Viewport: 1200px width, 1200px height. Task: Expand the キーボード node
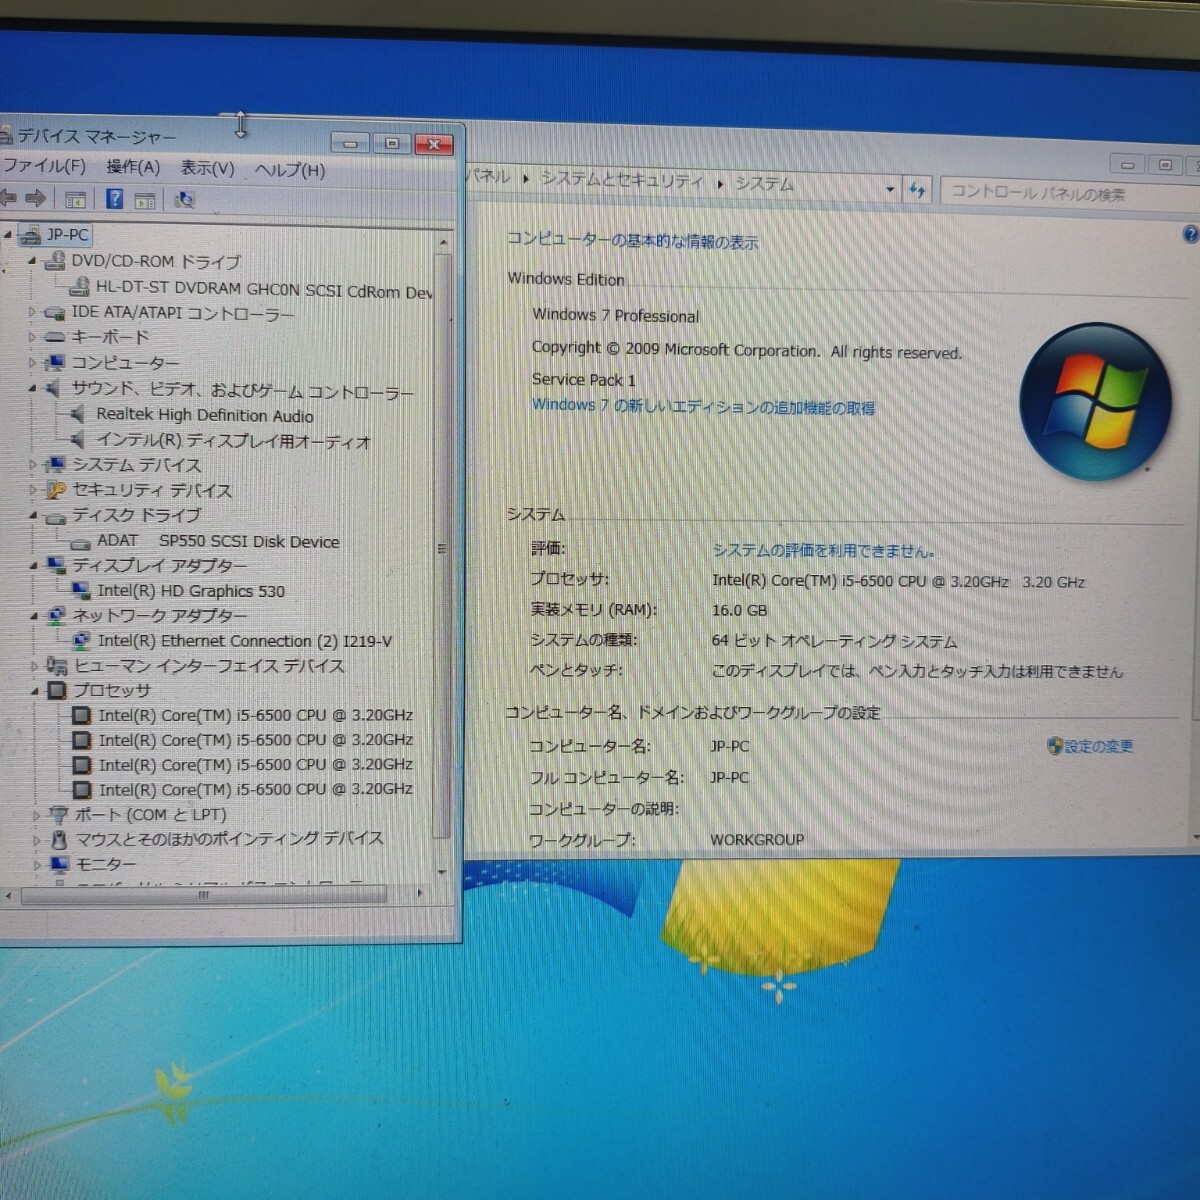click(x=32, y=338)
